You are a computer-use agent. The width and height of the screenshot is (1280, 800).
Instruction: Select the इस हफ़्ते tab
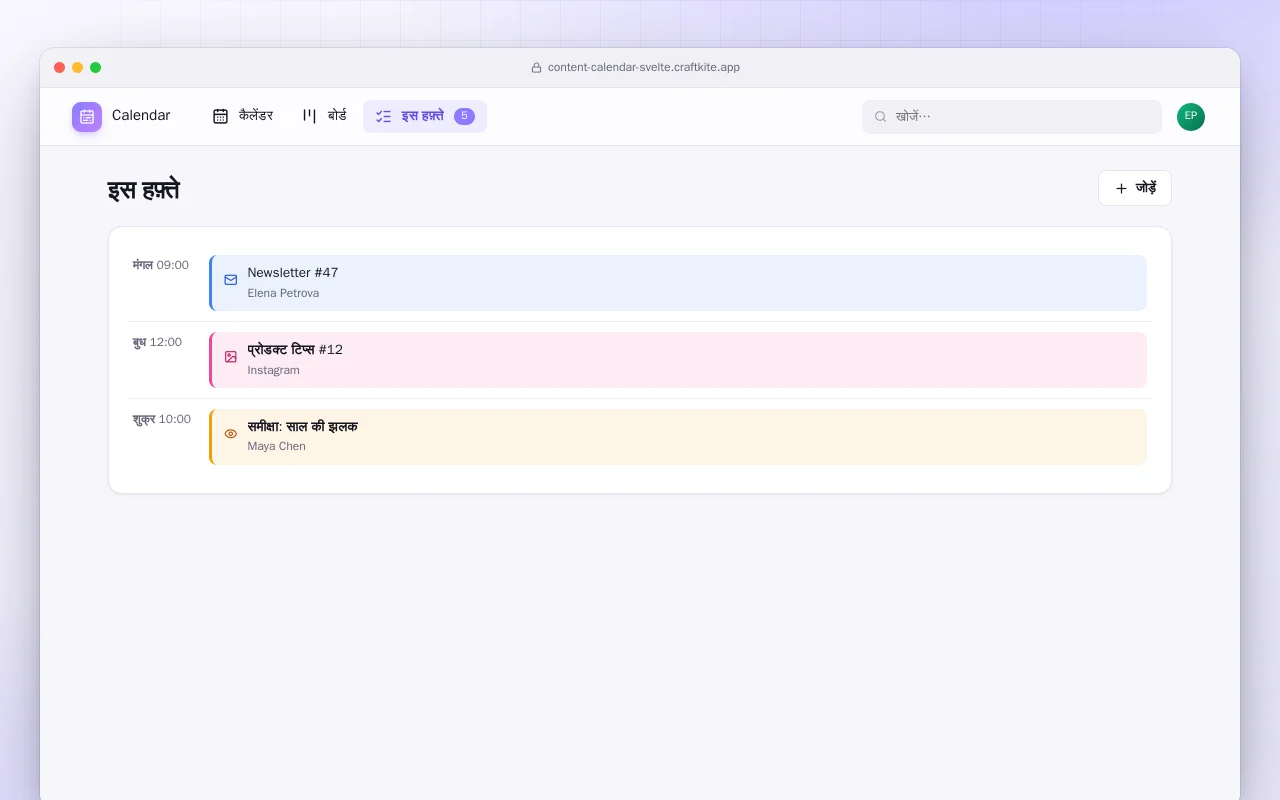coord(425,116)
